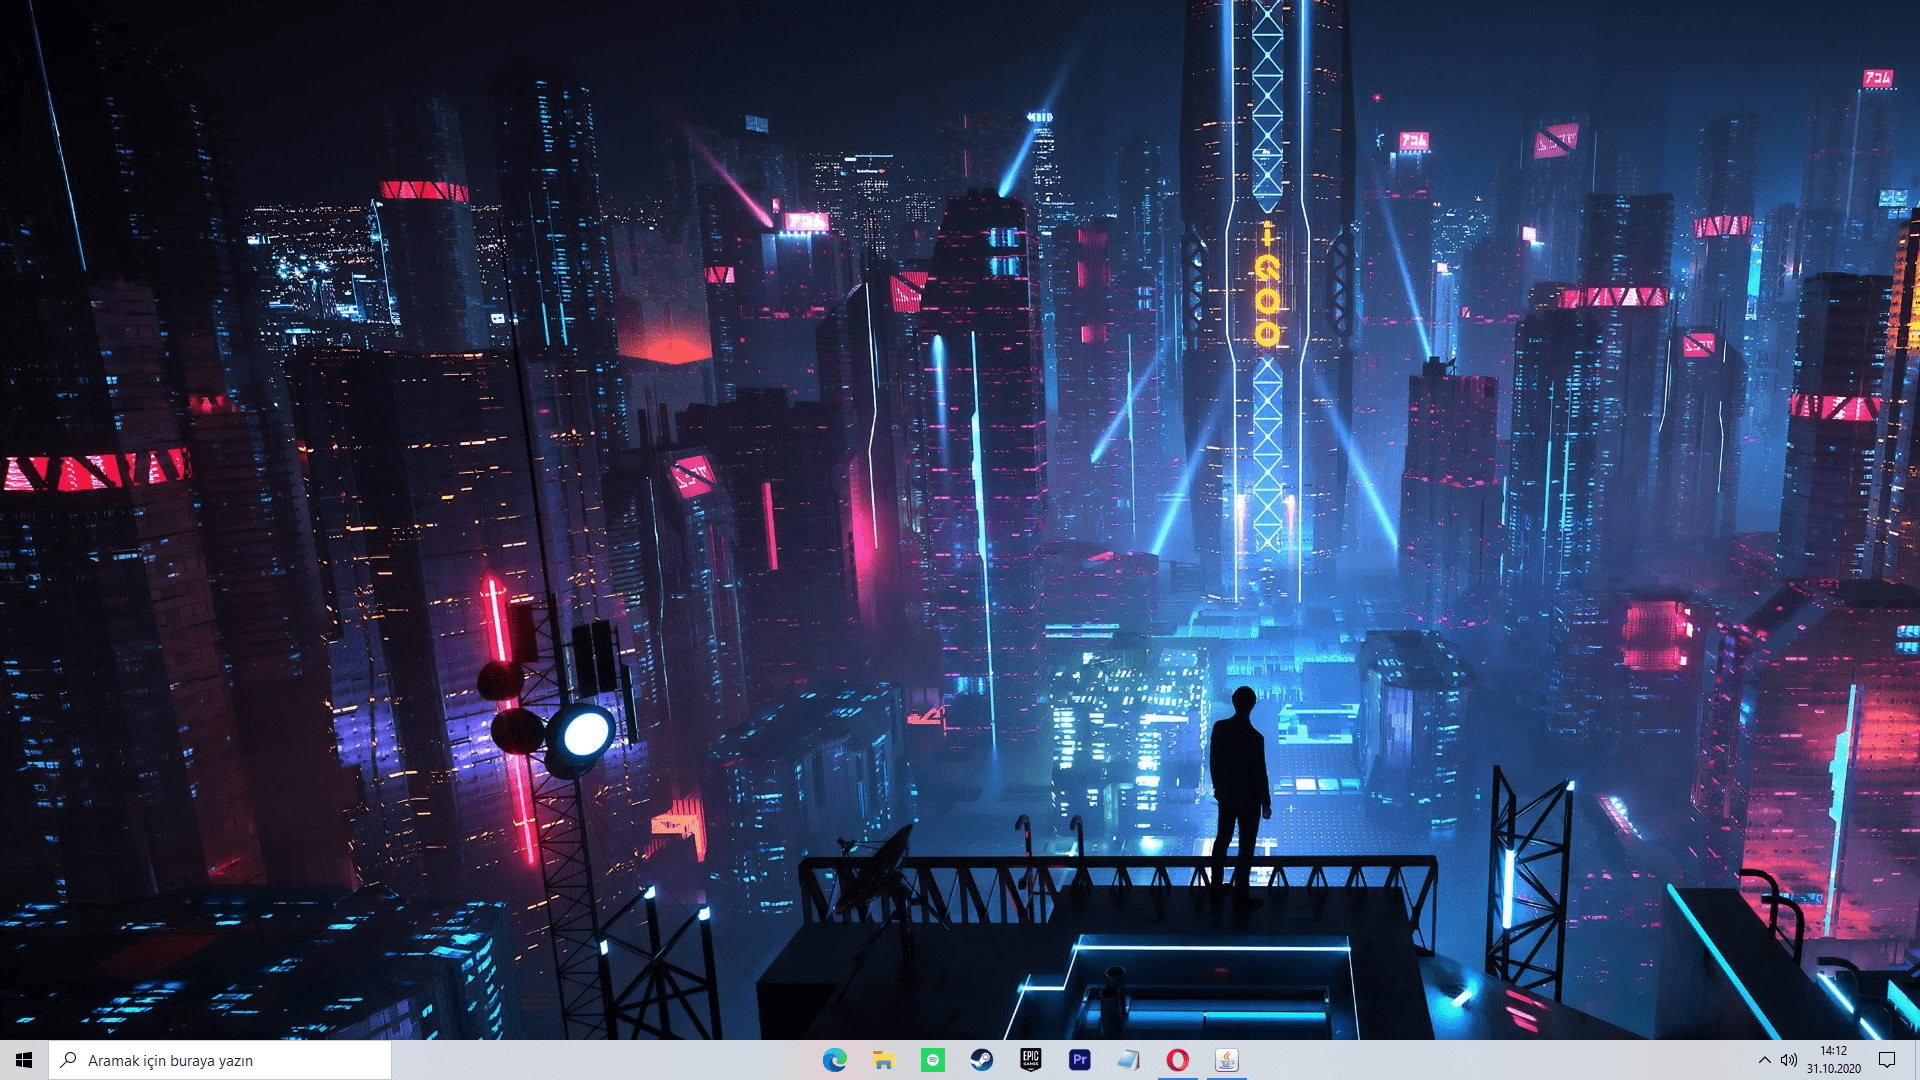
Task: Start Adobe Premiere Pro from the taskbar
Action: pyautogui.click(x=1079, y=1060)
